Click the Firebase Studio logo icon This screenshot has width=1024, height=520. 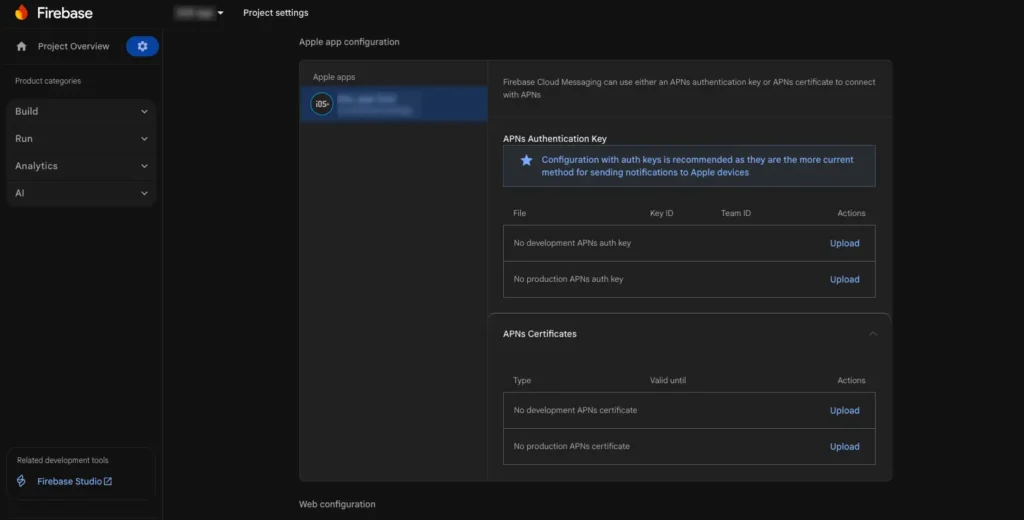pos(21,481)
